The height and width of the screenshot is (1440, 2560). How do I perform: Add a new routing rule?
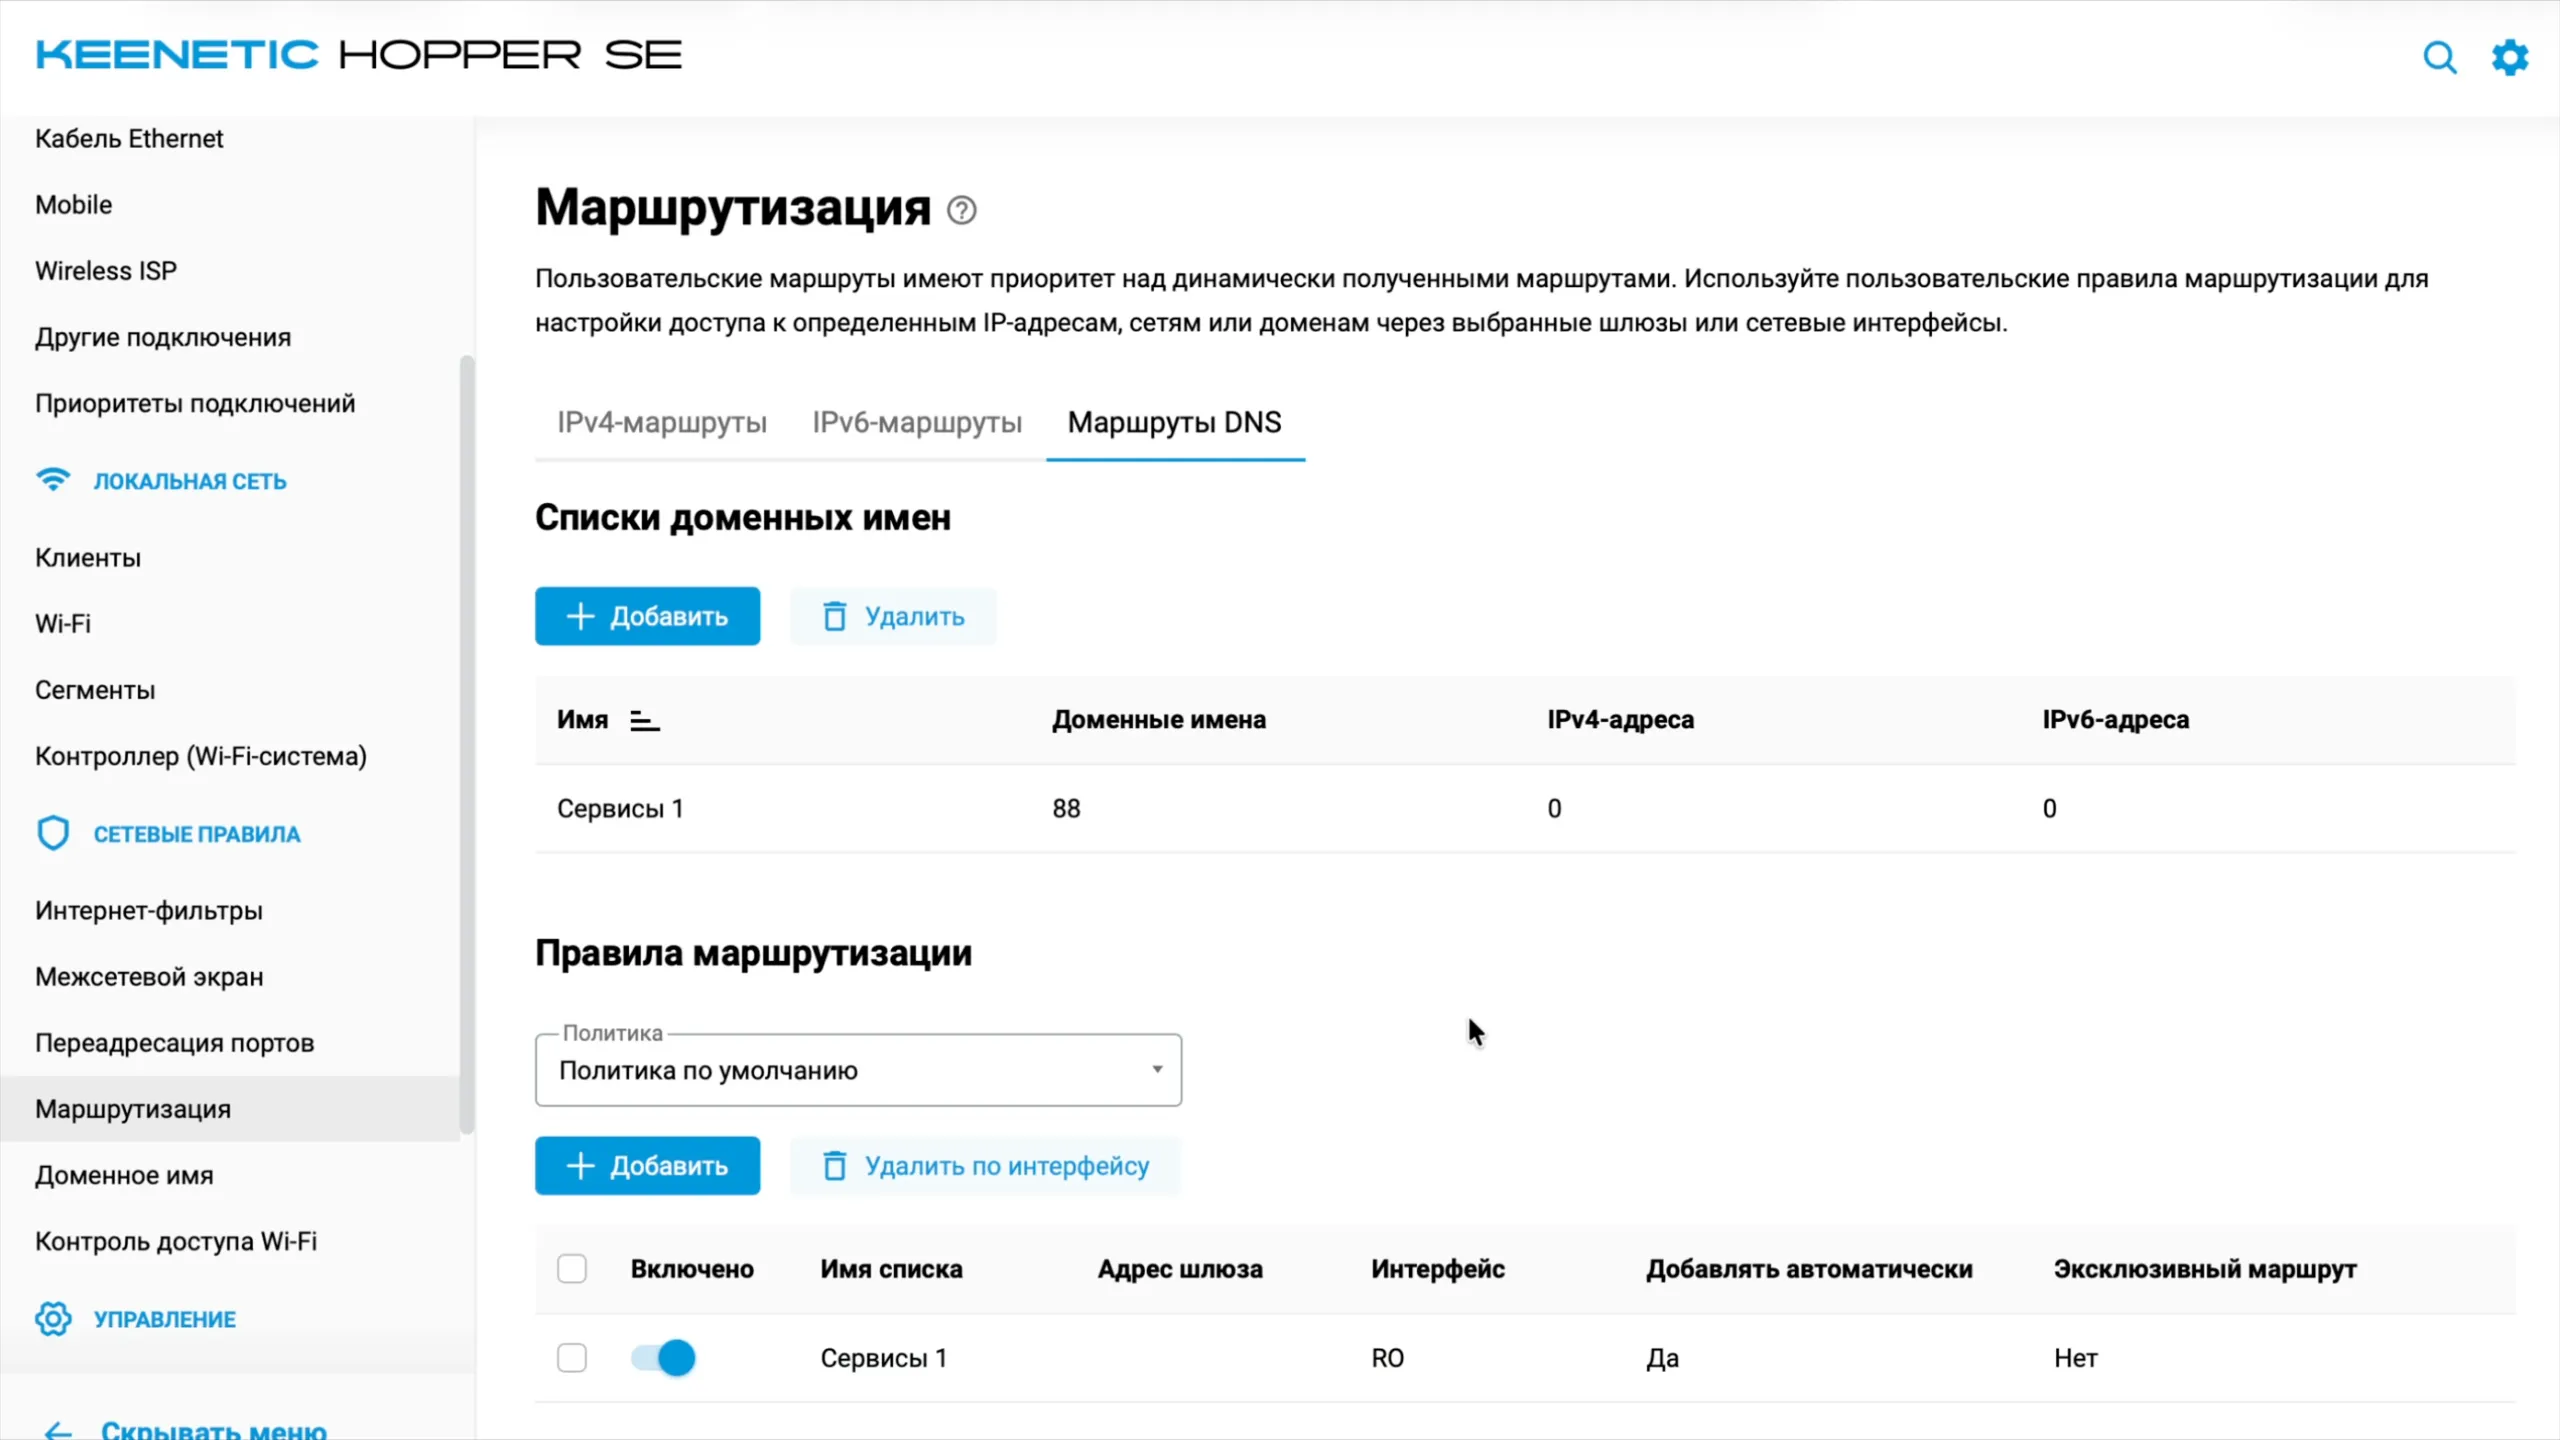(647, 1165)
